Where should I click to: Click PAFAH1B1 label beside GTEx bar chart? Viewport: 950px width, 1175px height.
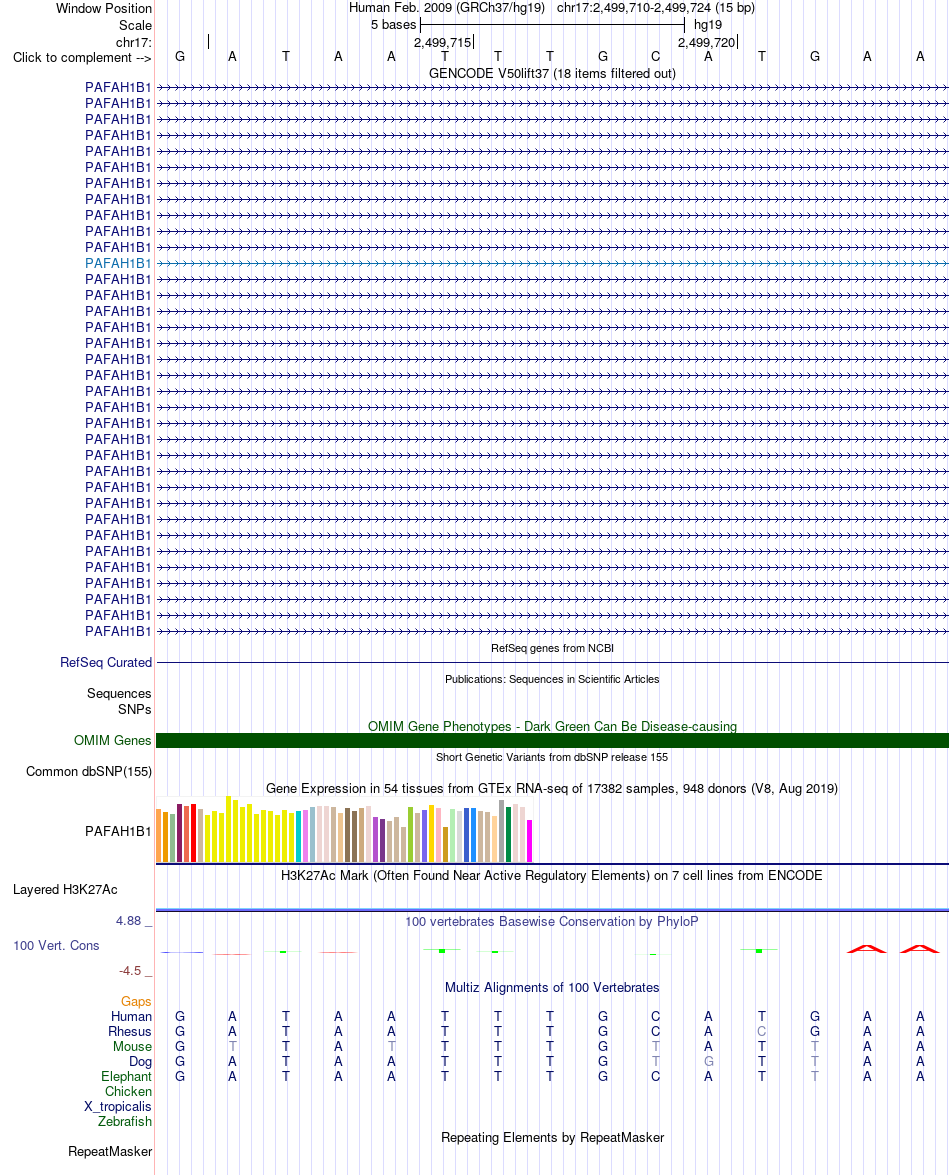click(118, 831)
